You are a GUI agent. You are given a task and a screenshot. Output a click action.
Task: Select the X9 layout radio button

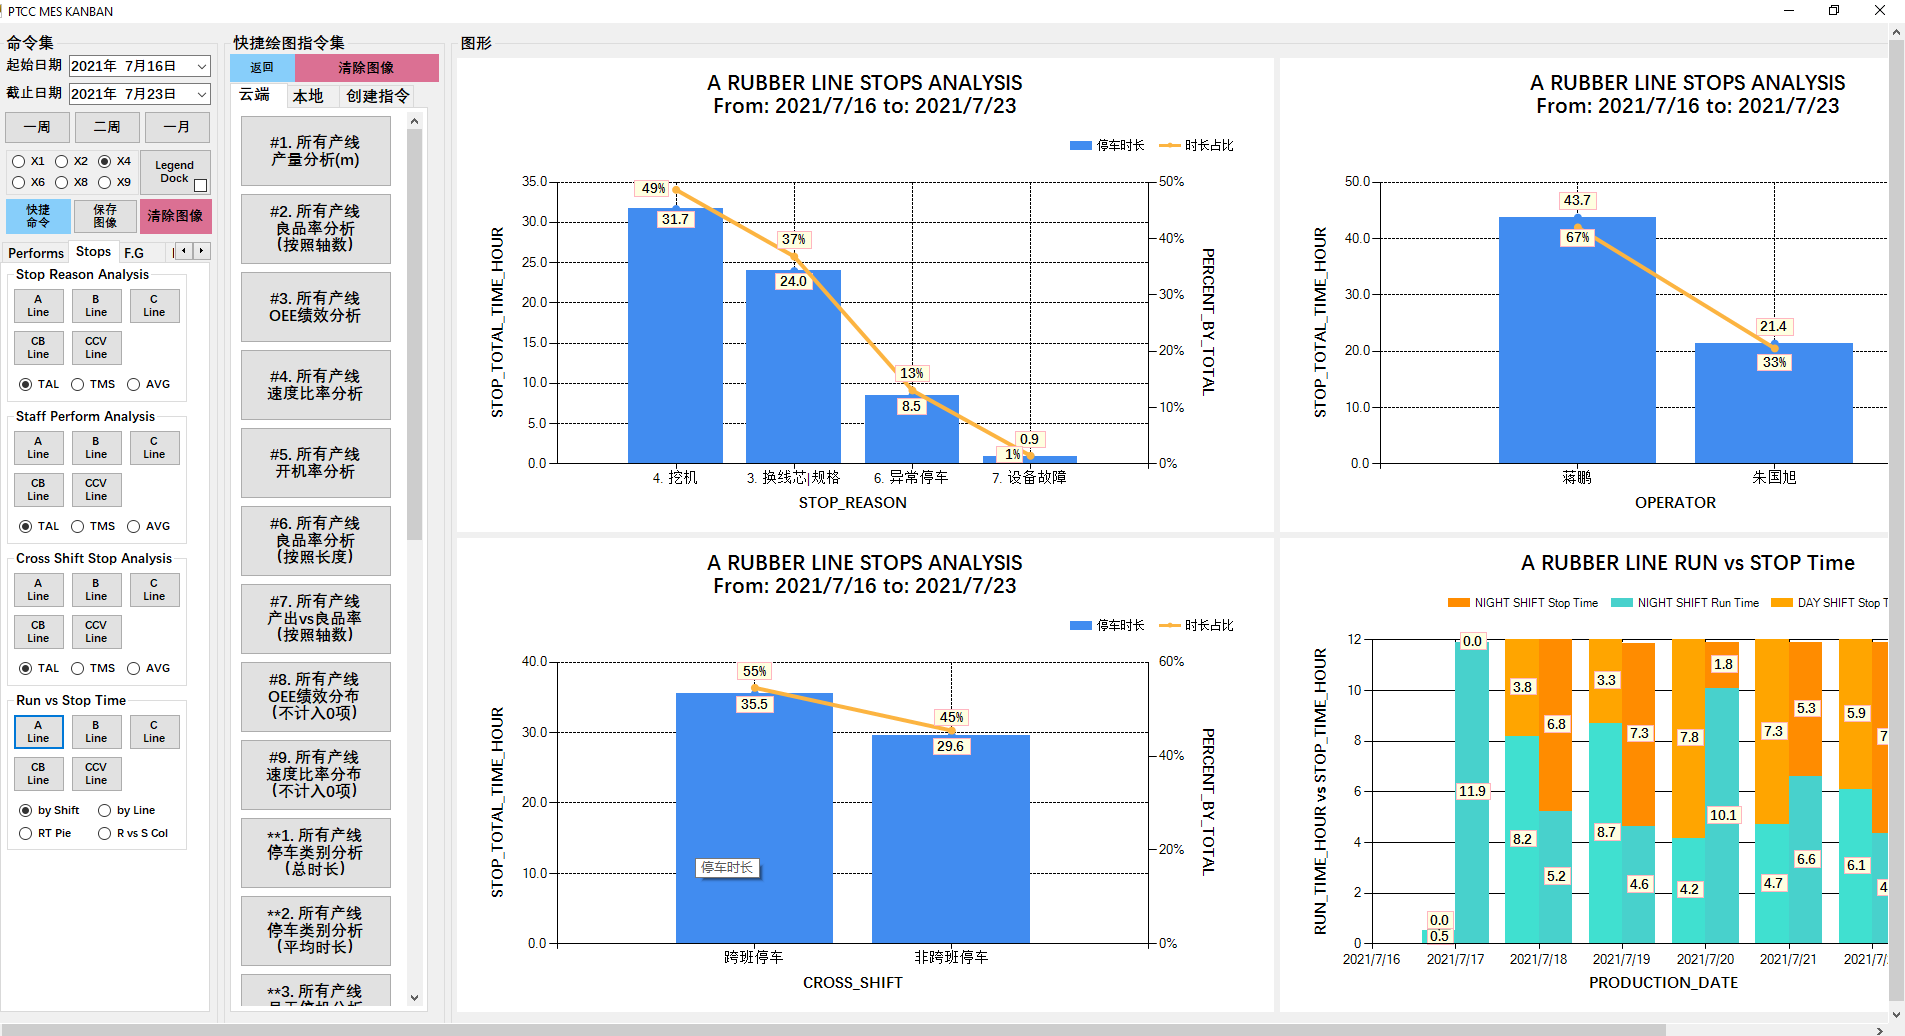105,182
